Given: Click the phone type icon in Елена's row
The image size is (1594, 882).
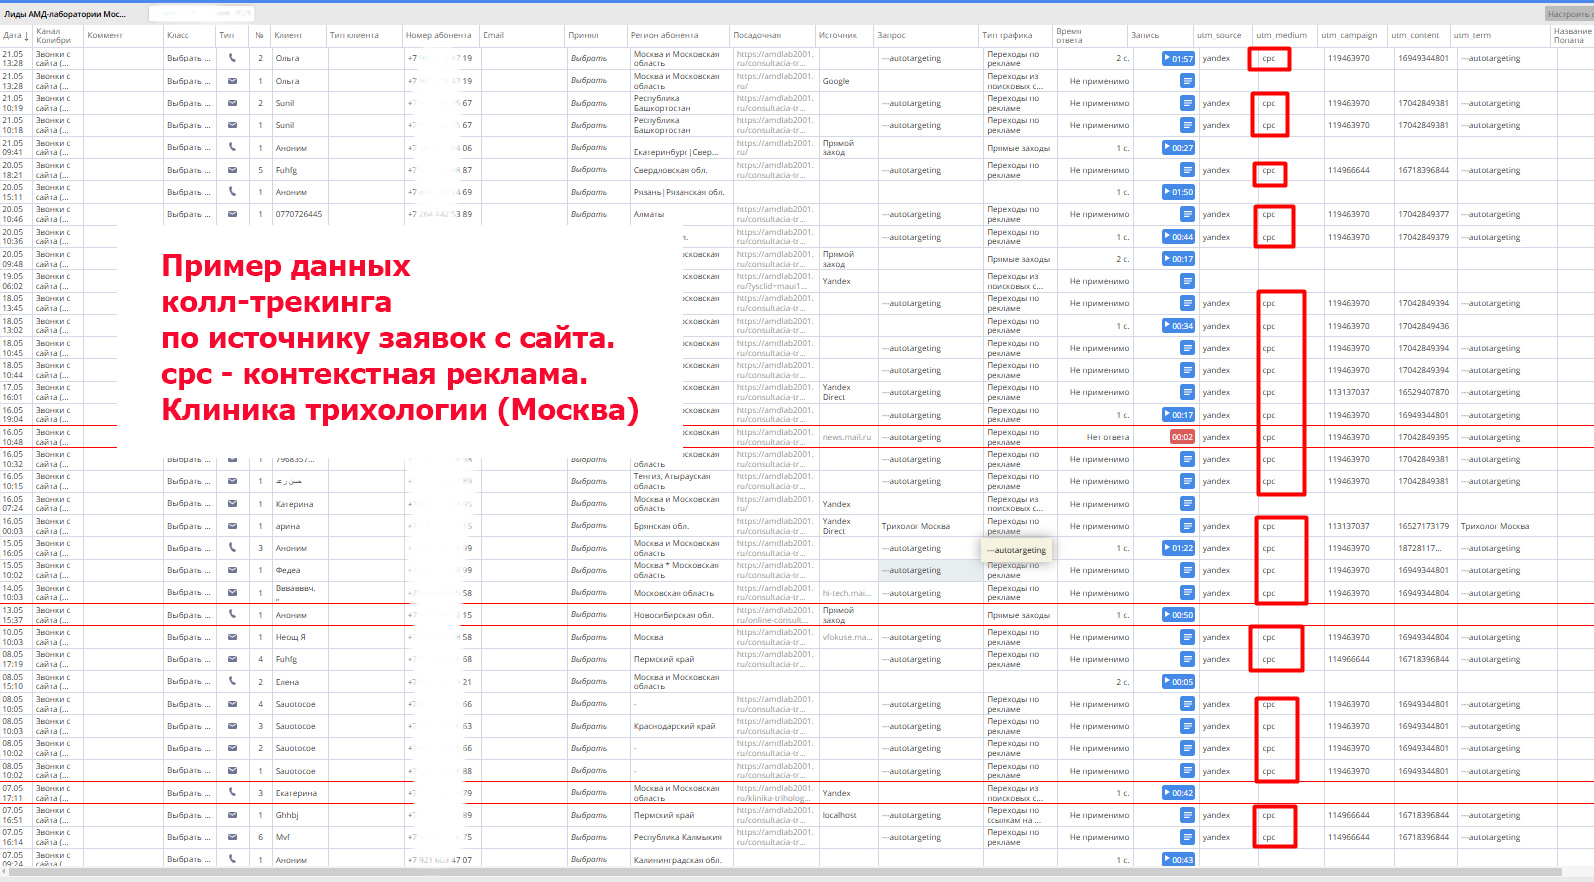Looking at the screenshot, I should (x=232, y=682).
